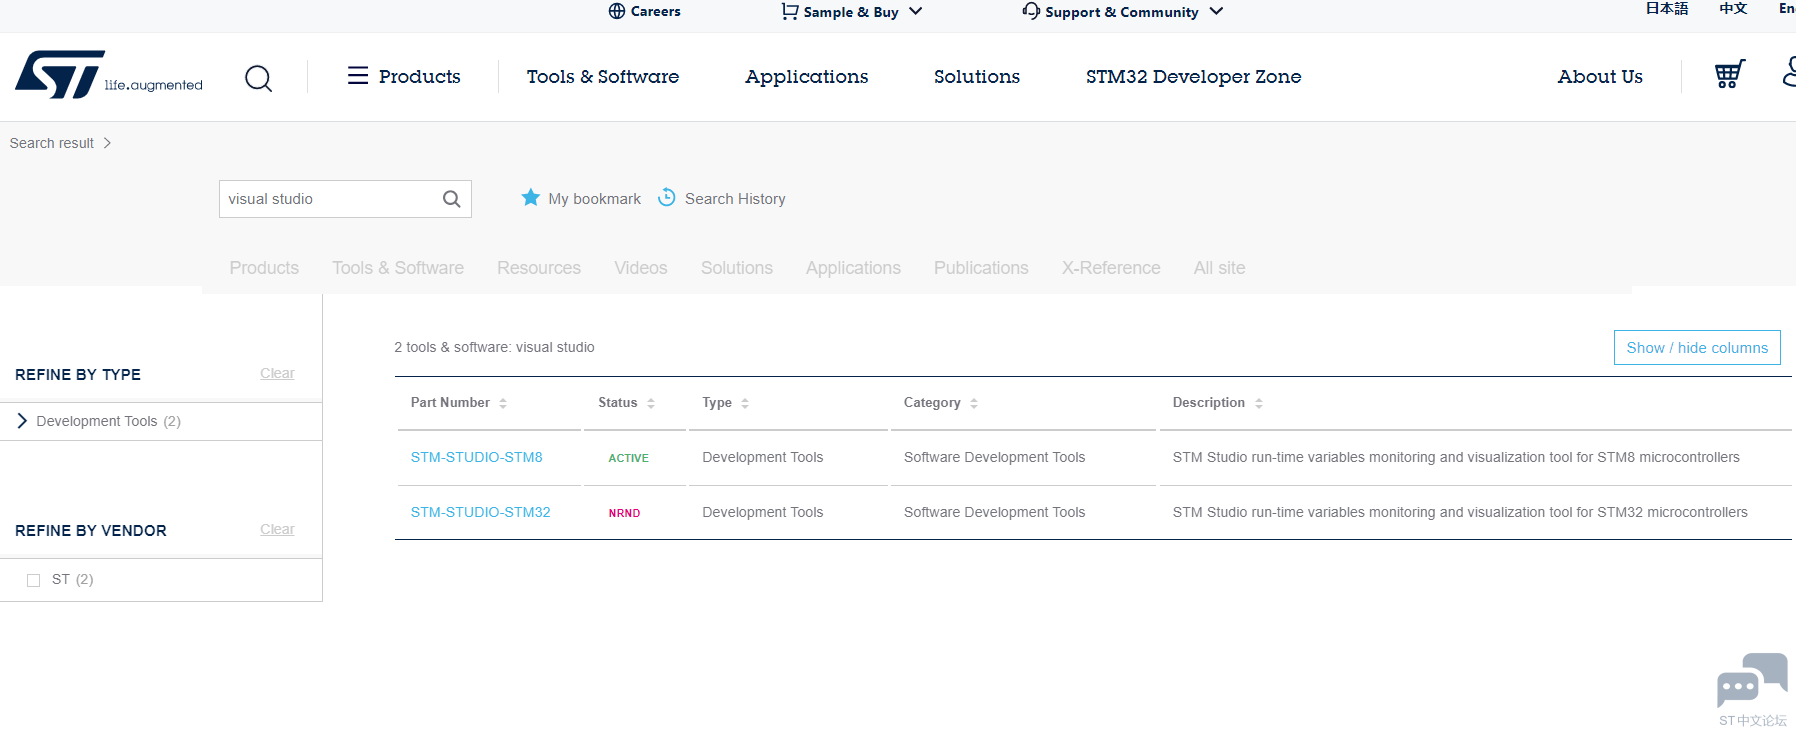
Task: Open the STM-STUDIO-STM8 part link
Action: [x=477, y=457]
